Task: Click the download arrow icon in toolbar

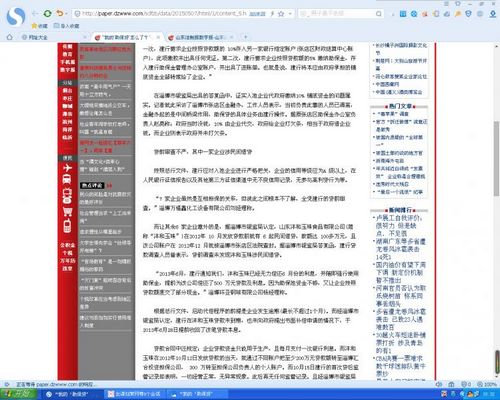Action: pyautogui.click(x=493, y=14)
